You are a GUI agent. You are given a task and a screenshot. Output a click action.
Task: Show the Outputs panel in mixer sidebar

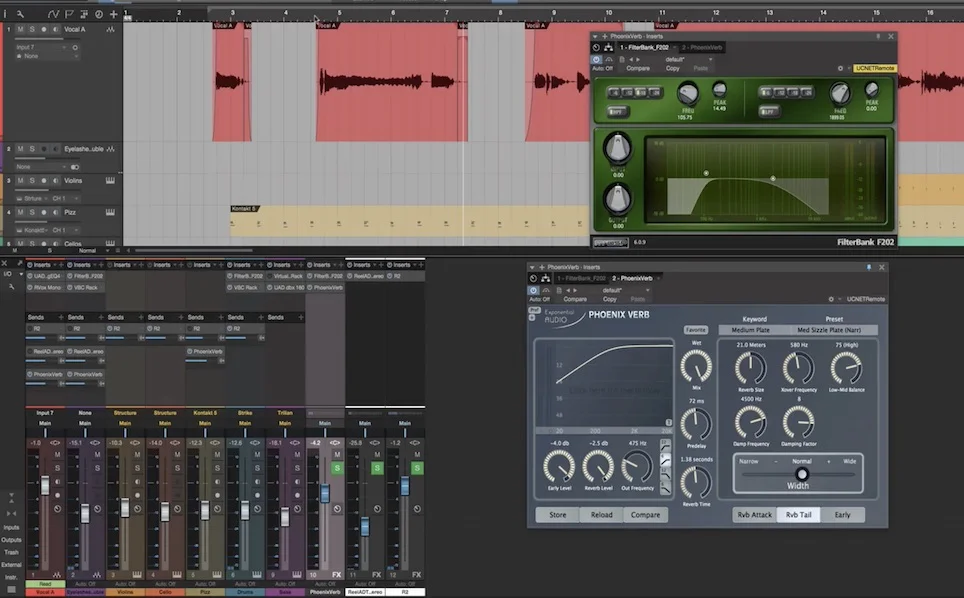[x=11, y=540]
